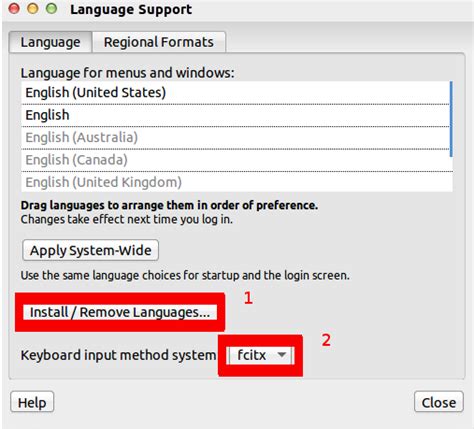This screenshot has width=474, height=429.
Task: Switch to the Regional Formats tab
Action: tap(159, 42)
